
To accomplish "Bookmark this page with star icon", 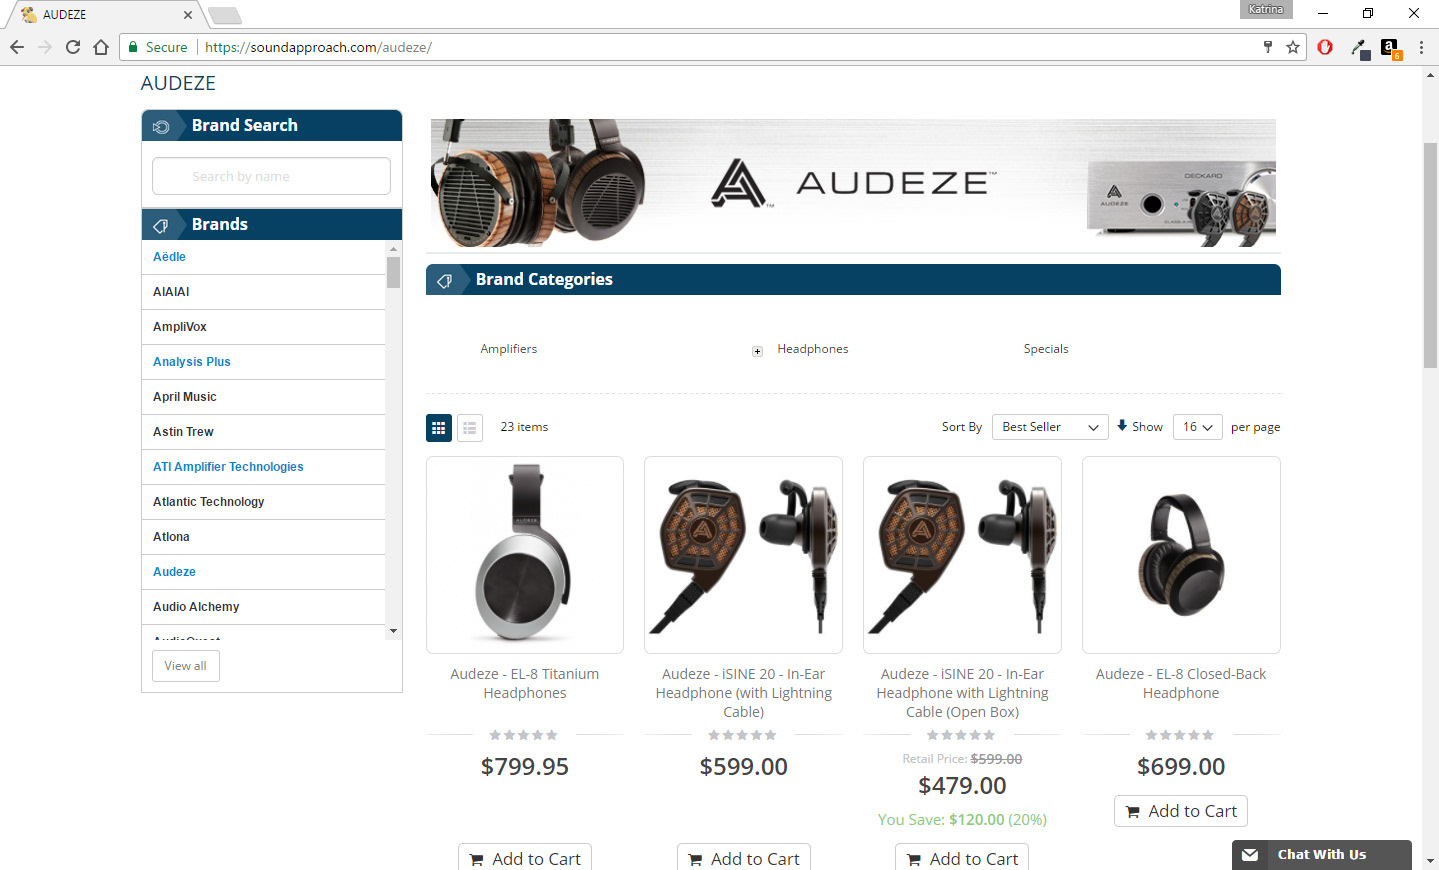I will point(1293,47).
